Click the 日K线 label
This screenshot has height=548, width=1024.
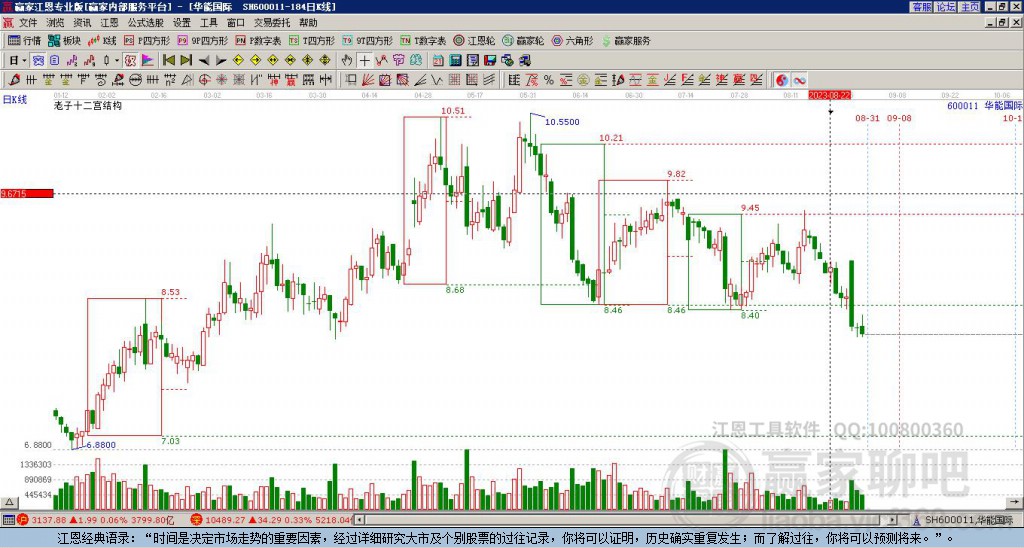click(x=15, y=100)
